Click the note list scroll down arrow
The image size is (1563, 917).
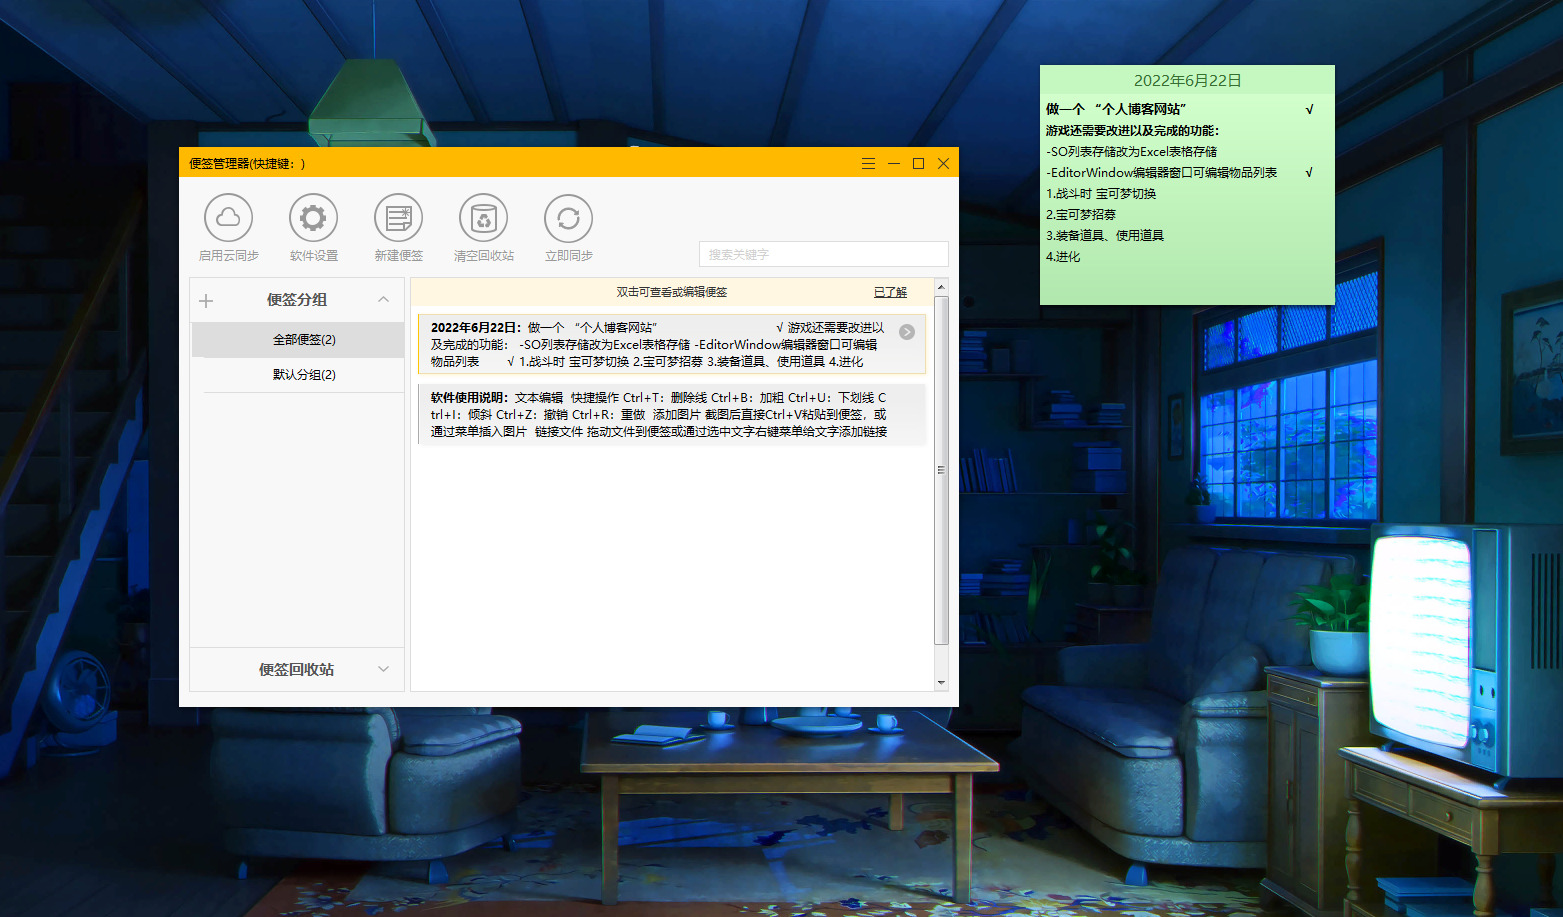pos(941,683)
